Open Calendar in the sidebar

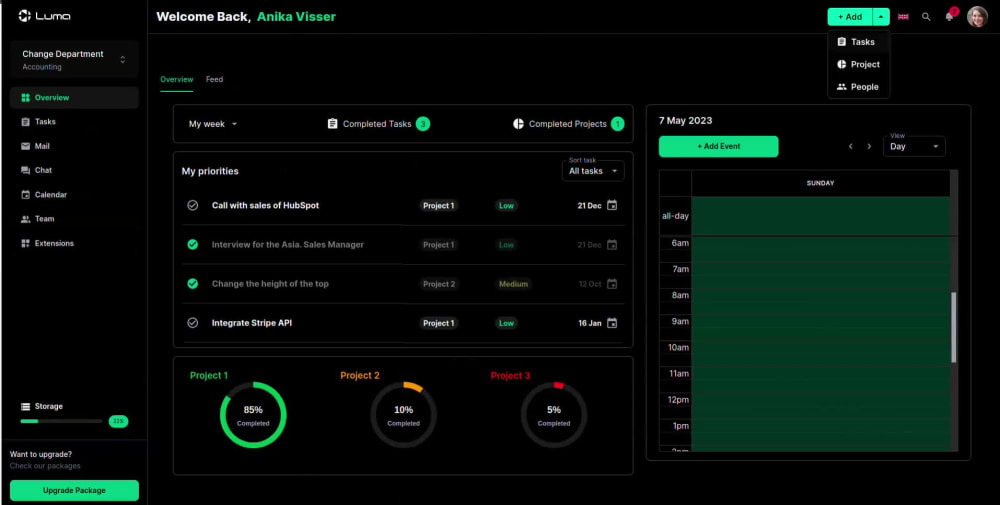74,194
